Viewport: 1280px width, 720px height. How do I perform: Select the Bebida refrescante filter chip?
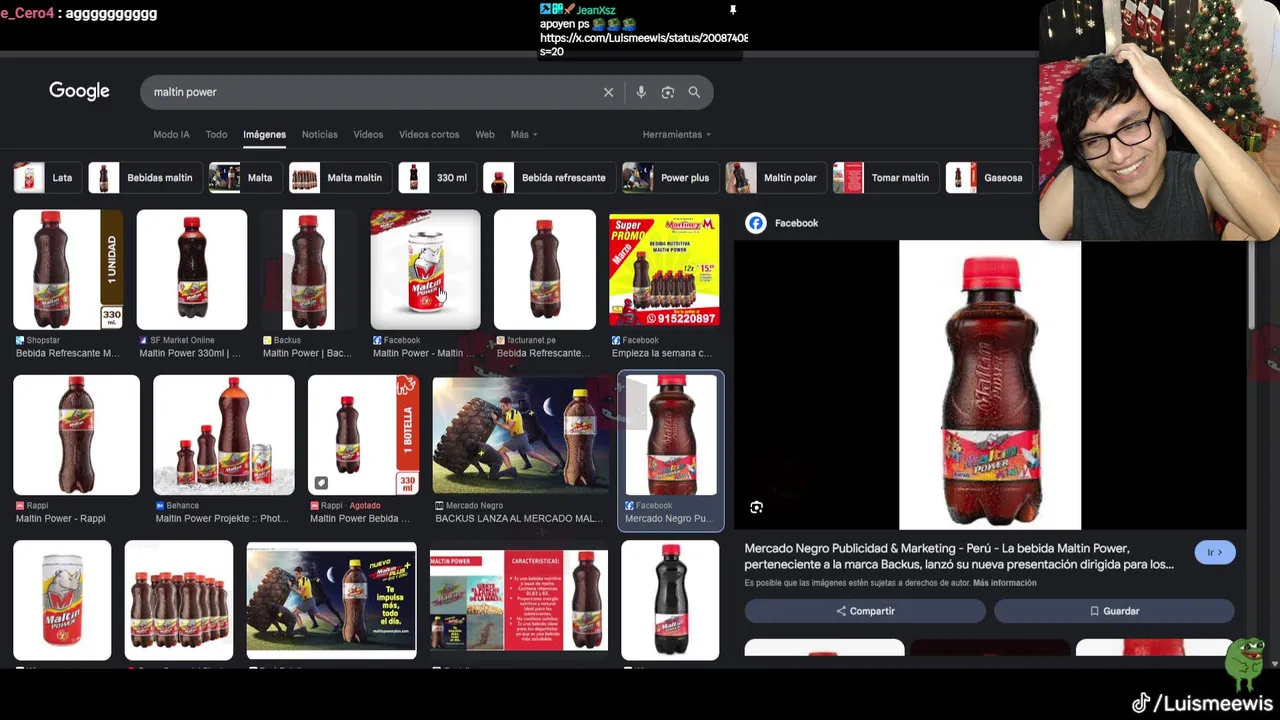click(x=548, y=178)
